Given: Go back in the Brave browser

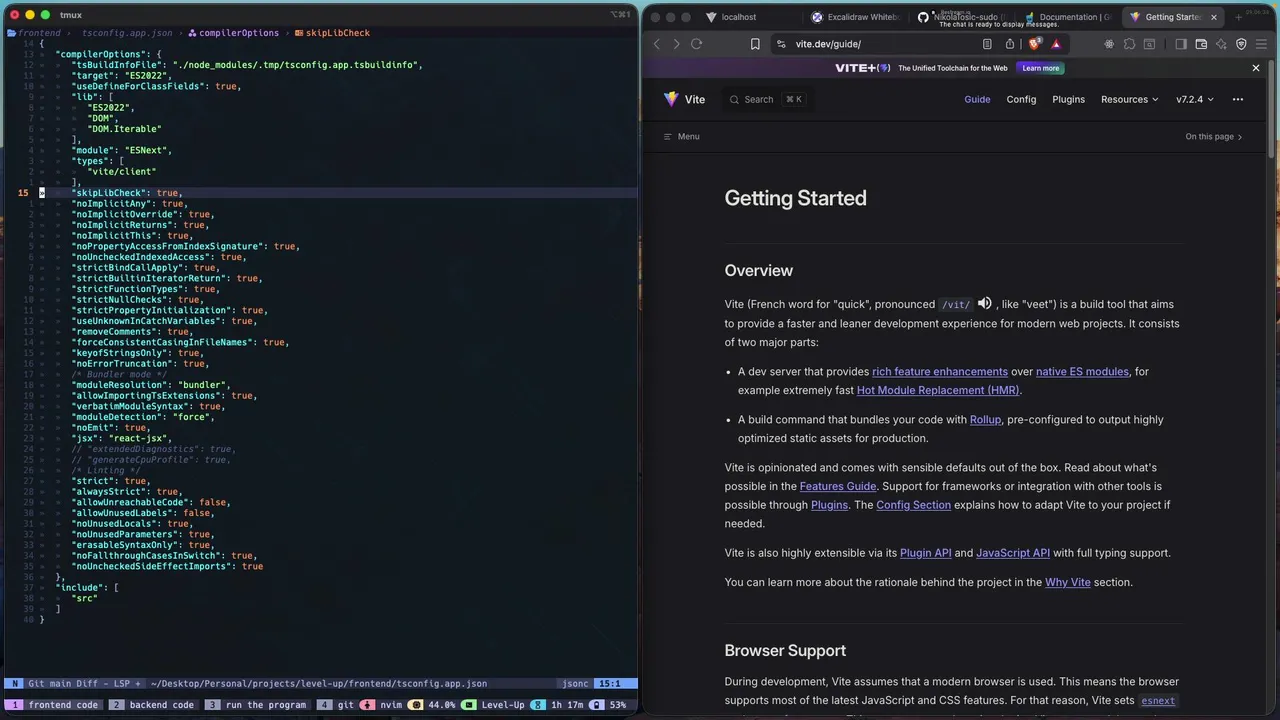Looking at the screenshot, I should tap(657, 44).
